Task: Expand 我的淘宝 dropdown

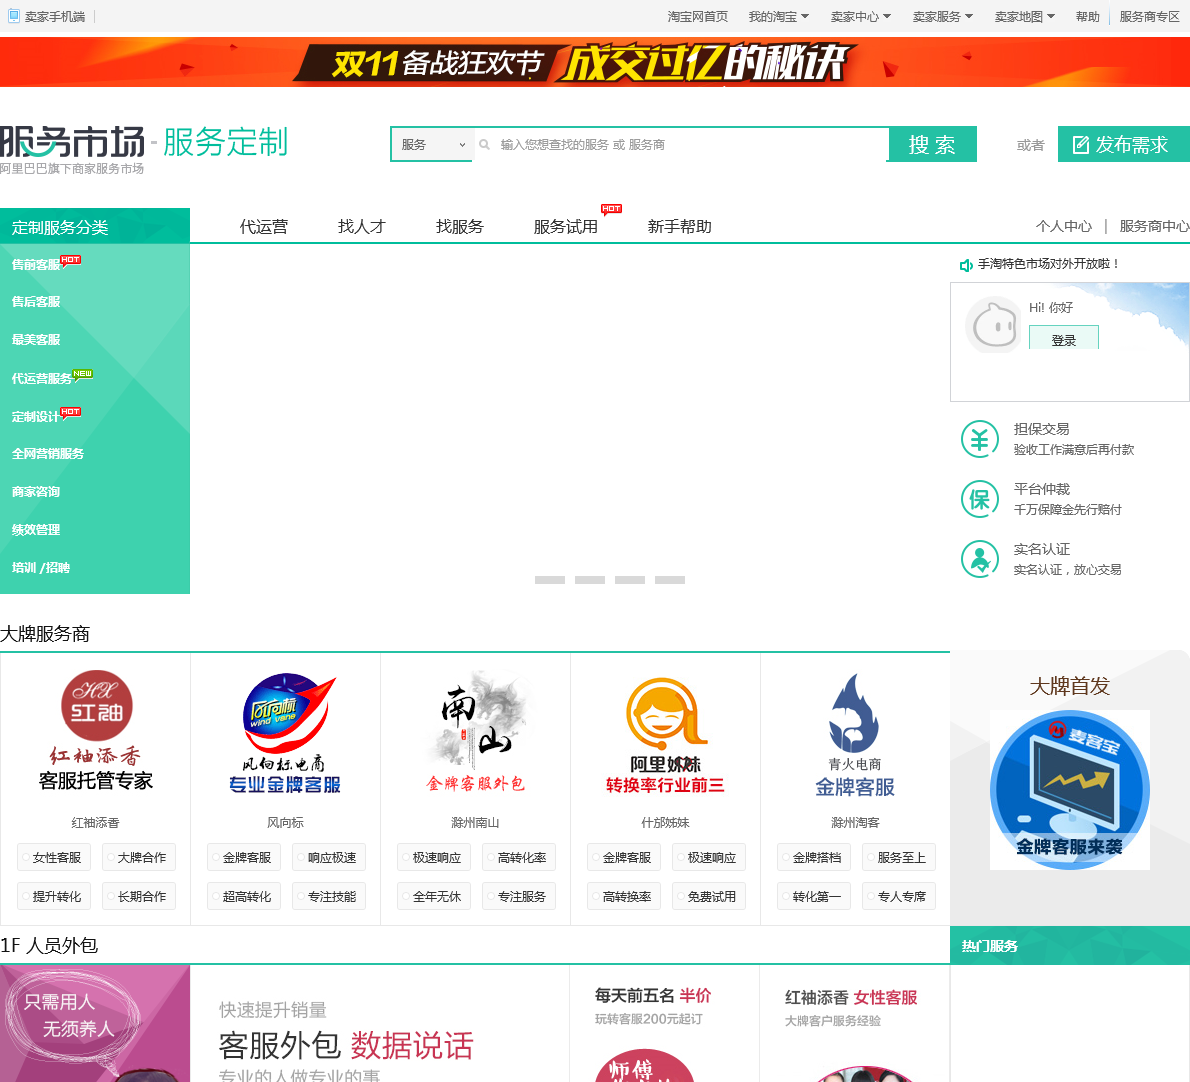Action: coord(779,17)
